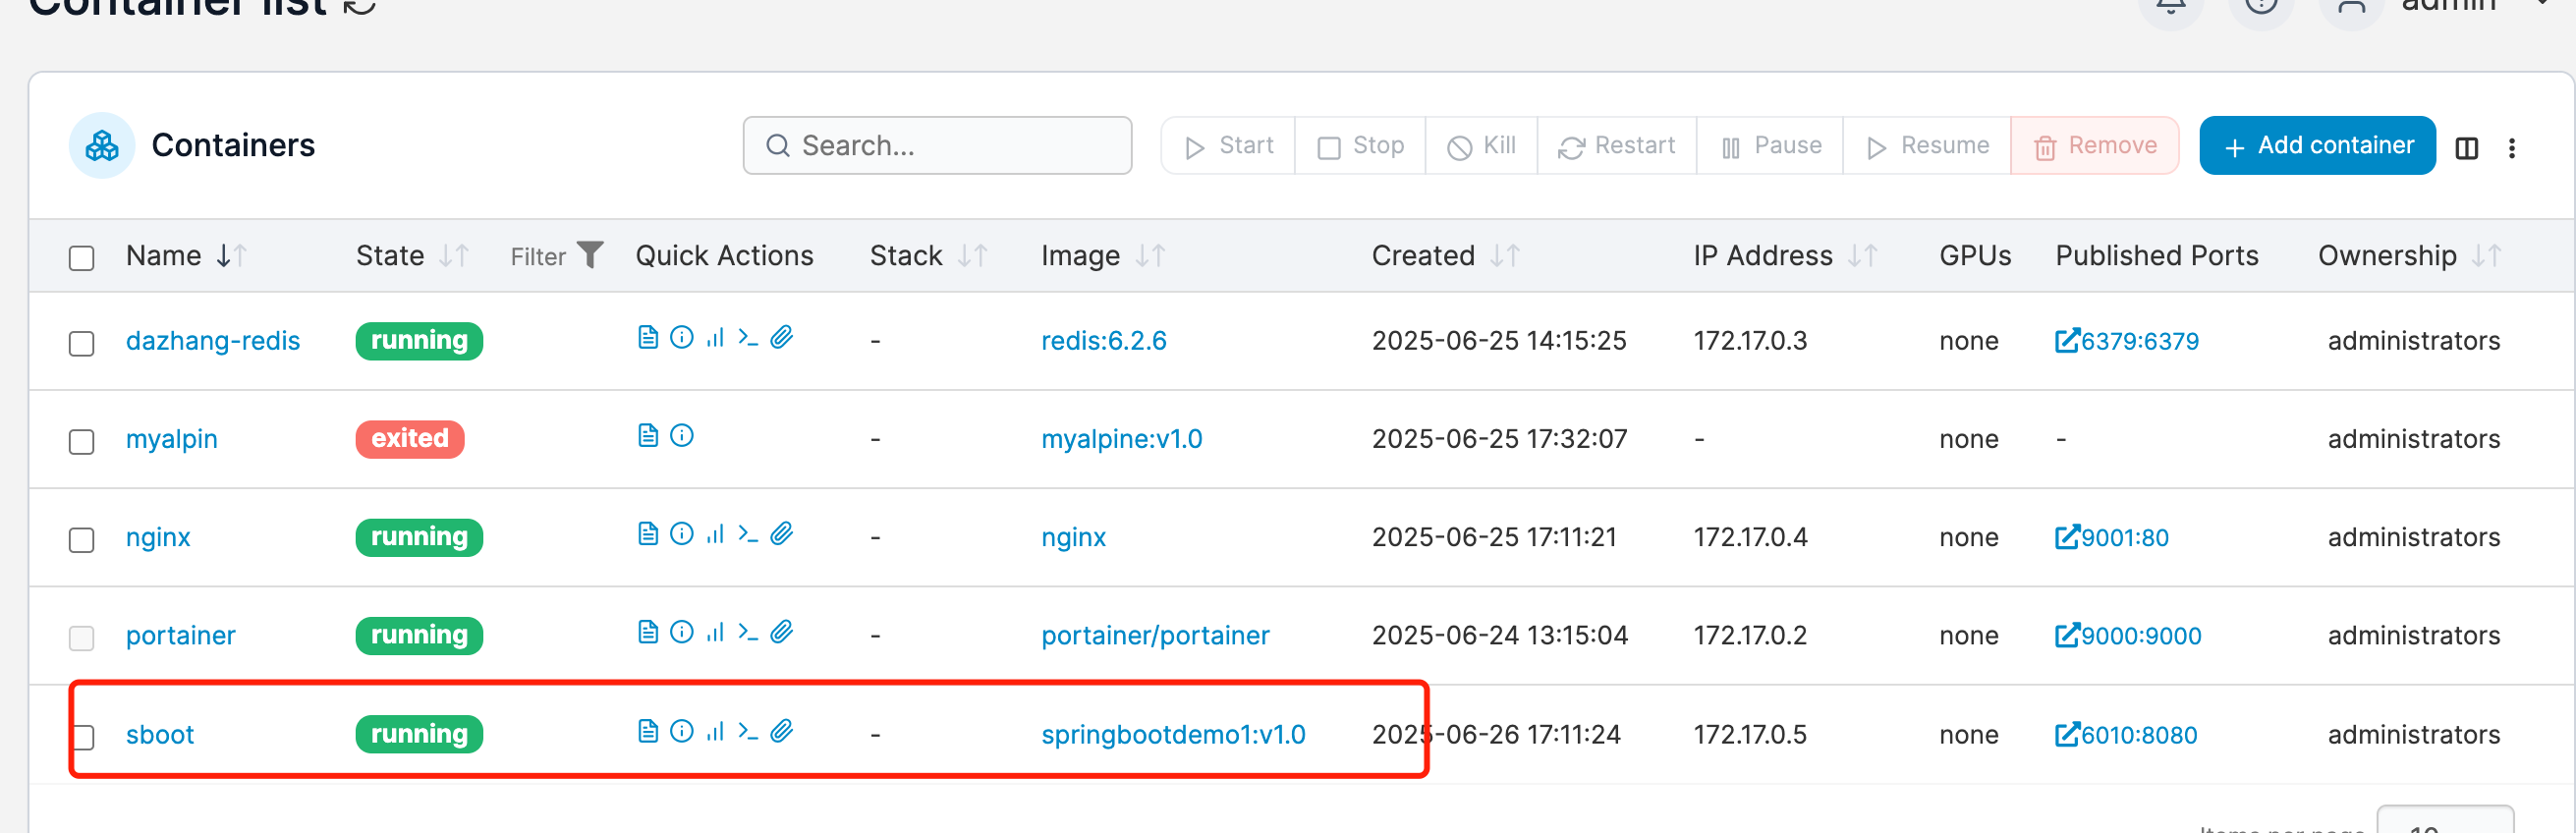Screen dimensions: 2576x833
Task: Open sboot container details
Action: coord(160,734)
